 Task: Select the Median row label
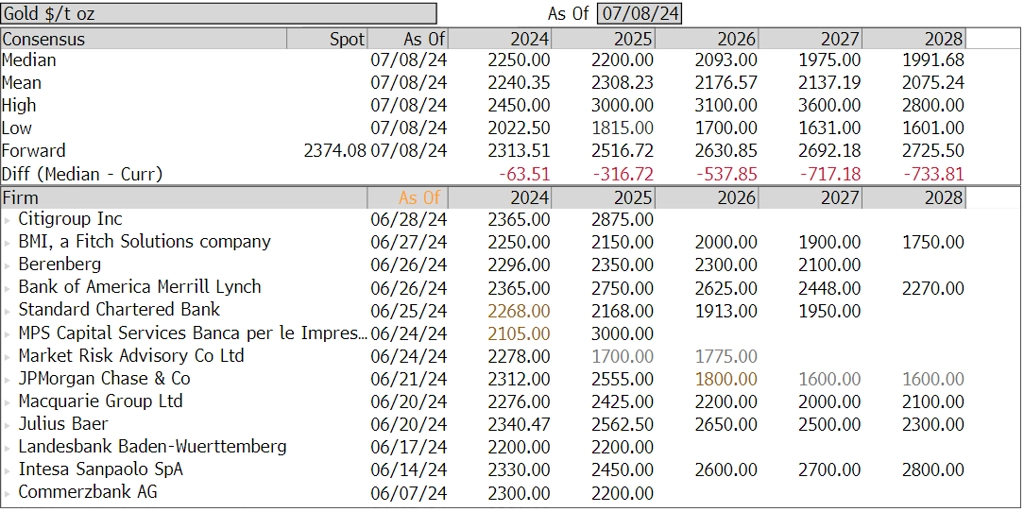point(29,60)
